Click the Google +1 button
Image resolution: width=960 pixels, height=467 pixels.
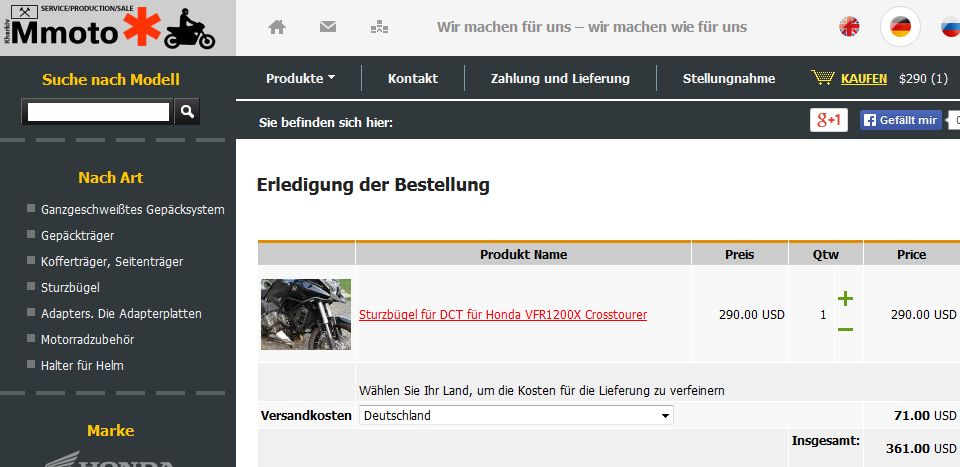(x=828, y=121)
